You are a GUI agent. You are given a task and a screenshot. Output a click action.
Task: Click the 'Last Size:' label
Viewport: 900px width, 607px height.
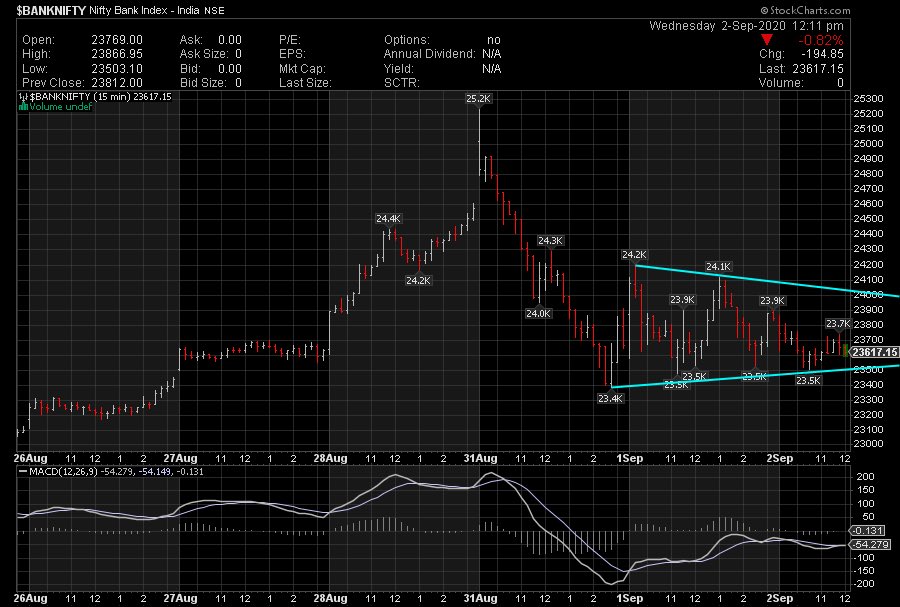(305, 83)
